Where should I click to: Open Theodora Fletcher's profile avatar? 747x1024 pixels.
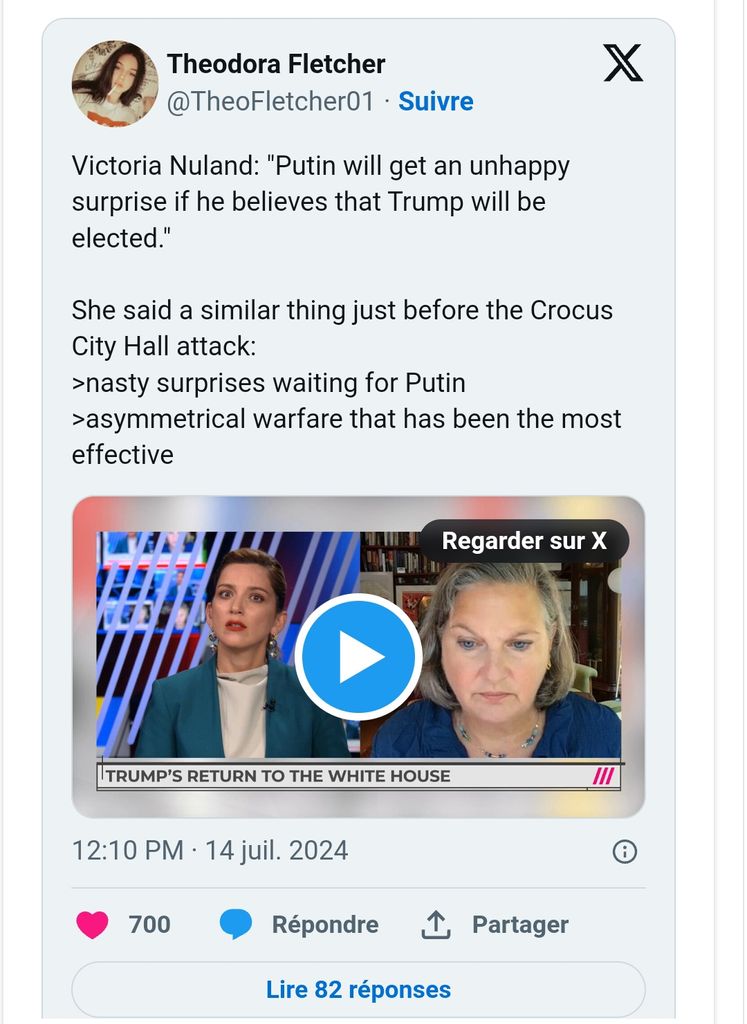coord(114,83)
